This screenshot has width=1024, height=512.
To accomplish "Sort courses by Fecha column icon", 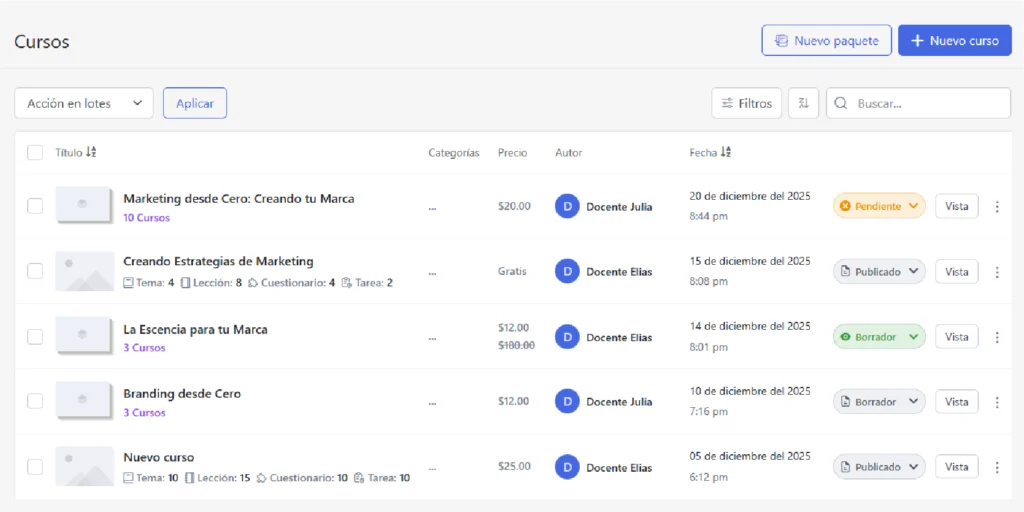I will [x=726, y=153].
